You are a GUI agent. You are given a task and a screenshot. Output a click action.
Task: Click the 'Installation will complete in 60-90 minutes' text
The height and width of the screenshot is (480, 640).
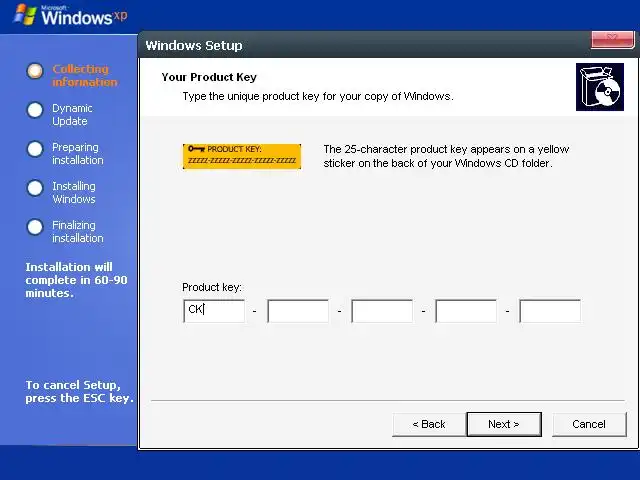76,280
